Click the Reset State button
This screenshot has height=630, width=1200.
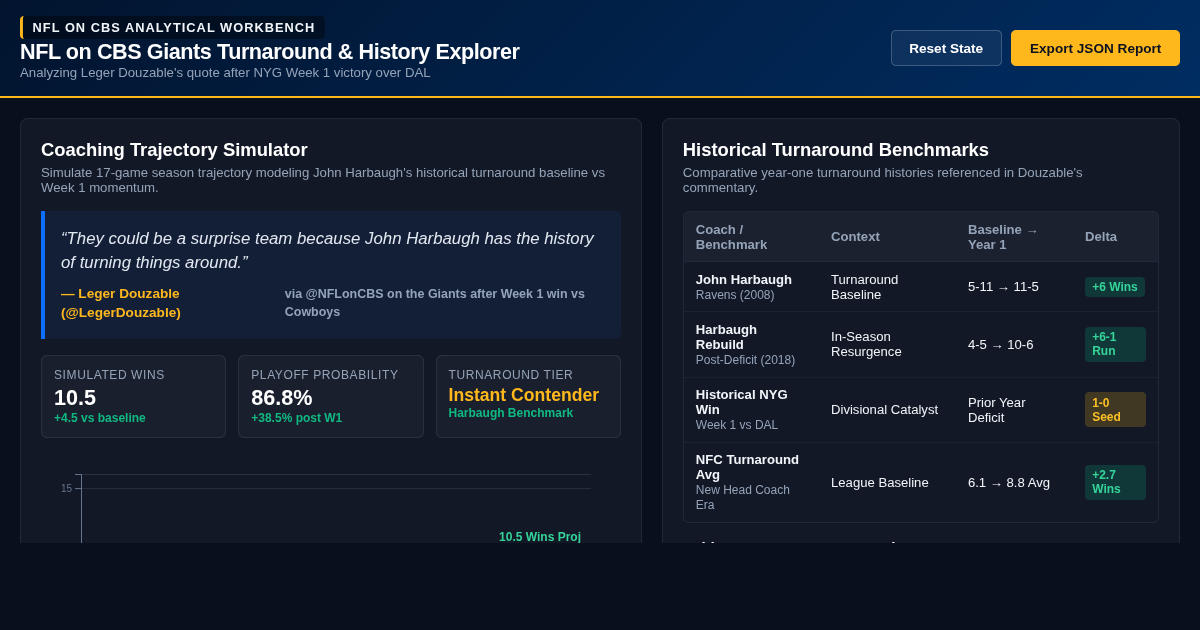(x=946, y=48)
